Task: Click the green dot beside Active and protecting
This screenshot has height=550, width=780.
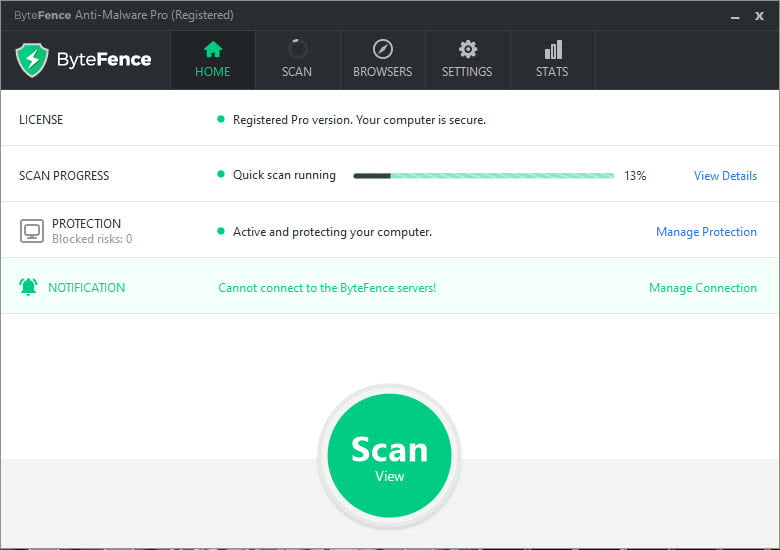Action: point(221,231)
